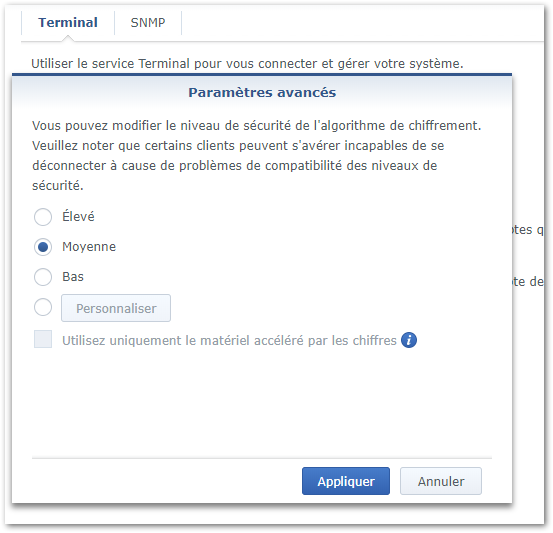This screenshot has height=533, width=553.
Task: Click the separator line above Appliquer
Action: tap(262, 459)
